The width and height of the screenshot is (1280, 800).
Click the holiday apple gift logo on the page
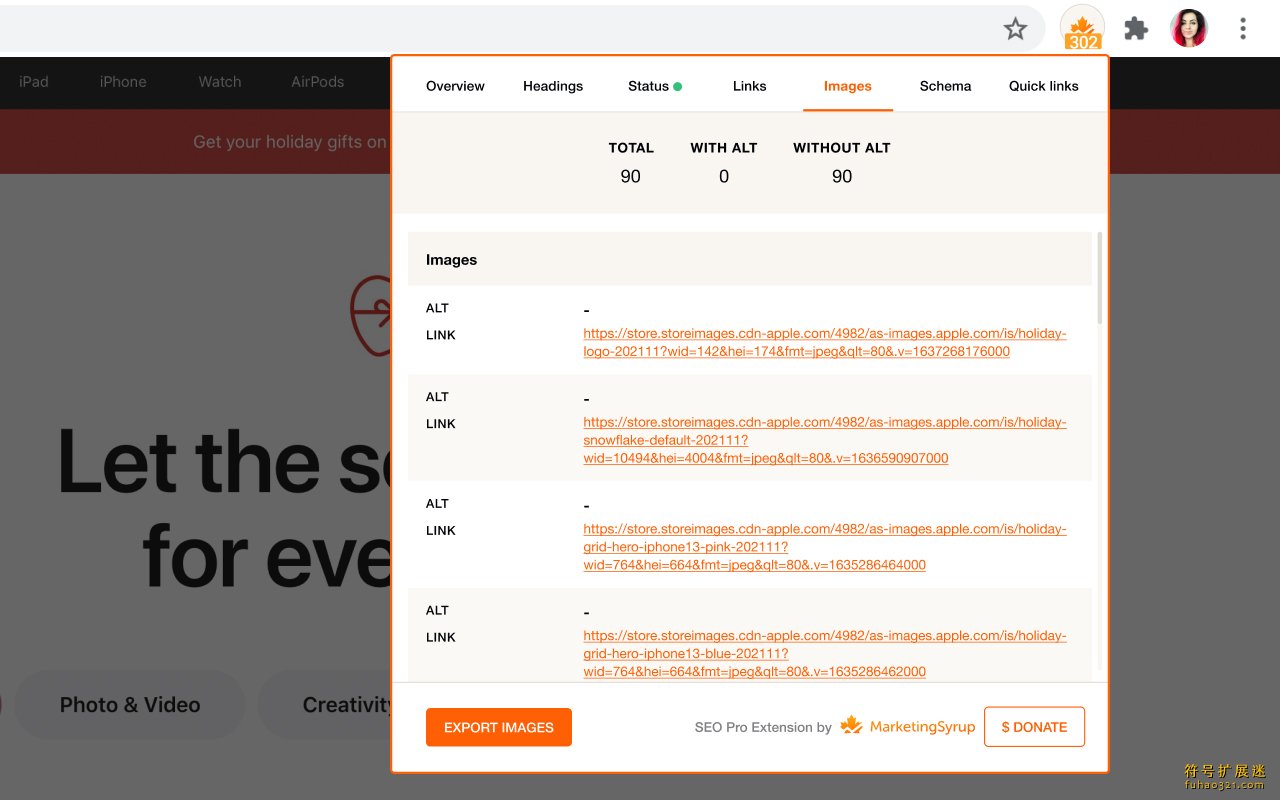click(x=370, y=315)
